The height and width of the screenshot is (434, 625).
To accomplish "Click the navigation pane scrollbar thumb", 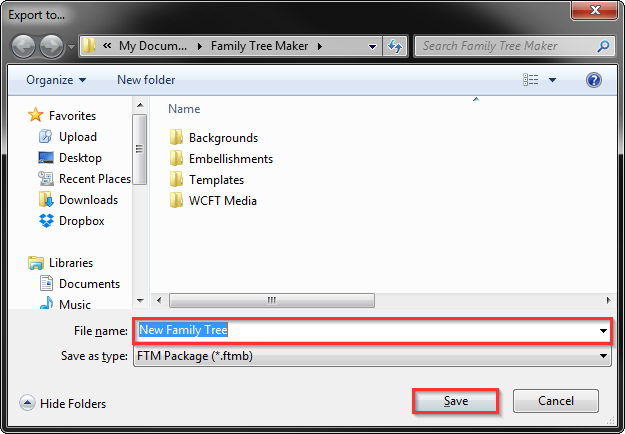I will click(140, 149).
